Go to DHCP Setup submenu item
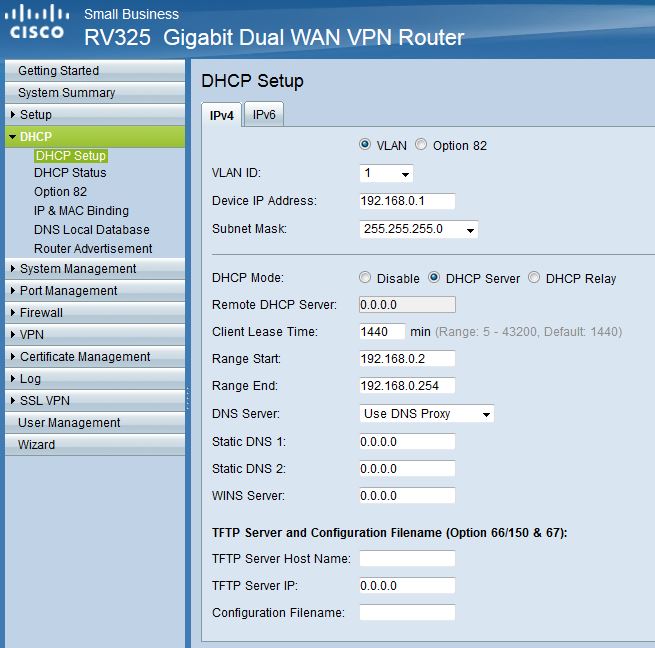The height and width of the screenshot is (648, 655). click(x=71, y=156)
